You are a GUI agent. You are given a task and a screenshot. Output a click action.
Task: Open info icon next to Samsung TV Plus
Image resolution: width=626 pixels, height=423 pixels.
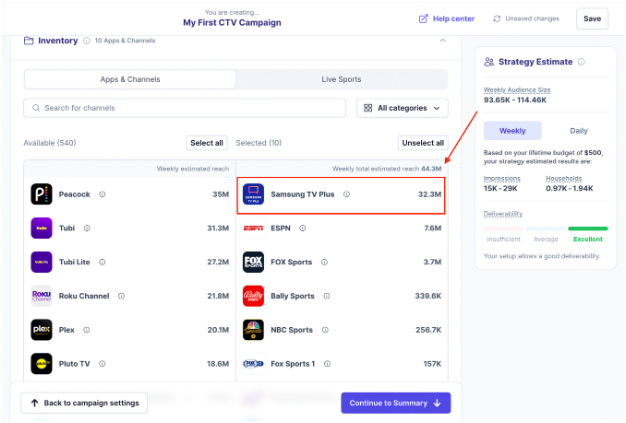[x=347, y=194]
